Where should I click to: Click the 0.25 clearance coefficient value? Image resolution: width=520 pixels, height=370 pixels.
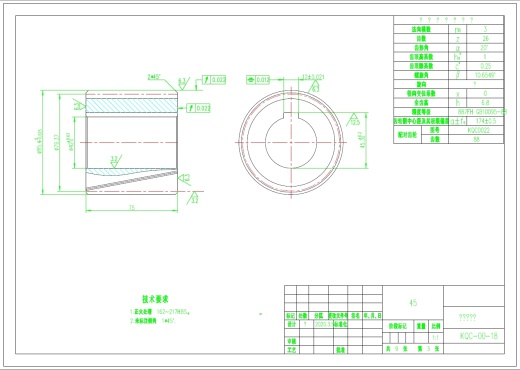coord(485,66)
